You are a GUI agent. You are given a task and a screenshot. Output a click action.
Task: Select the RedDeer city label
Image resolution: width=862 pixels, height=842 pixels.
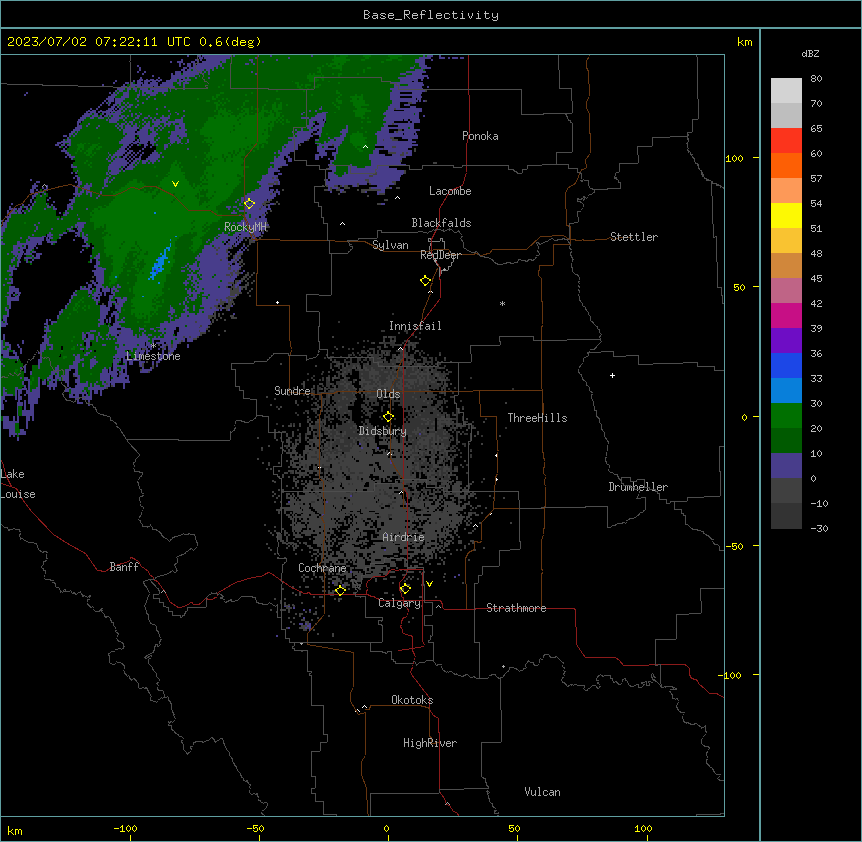coord(440,255)
